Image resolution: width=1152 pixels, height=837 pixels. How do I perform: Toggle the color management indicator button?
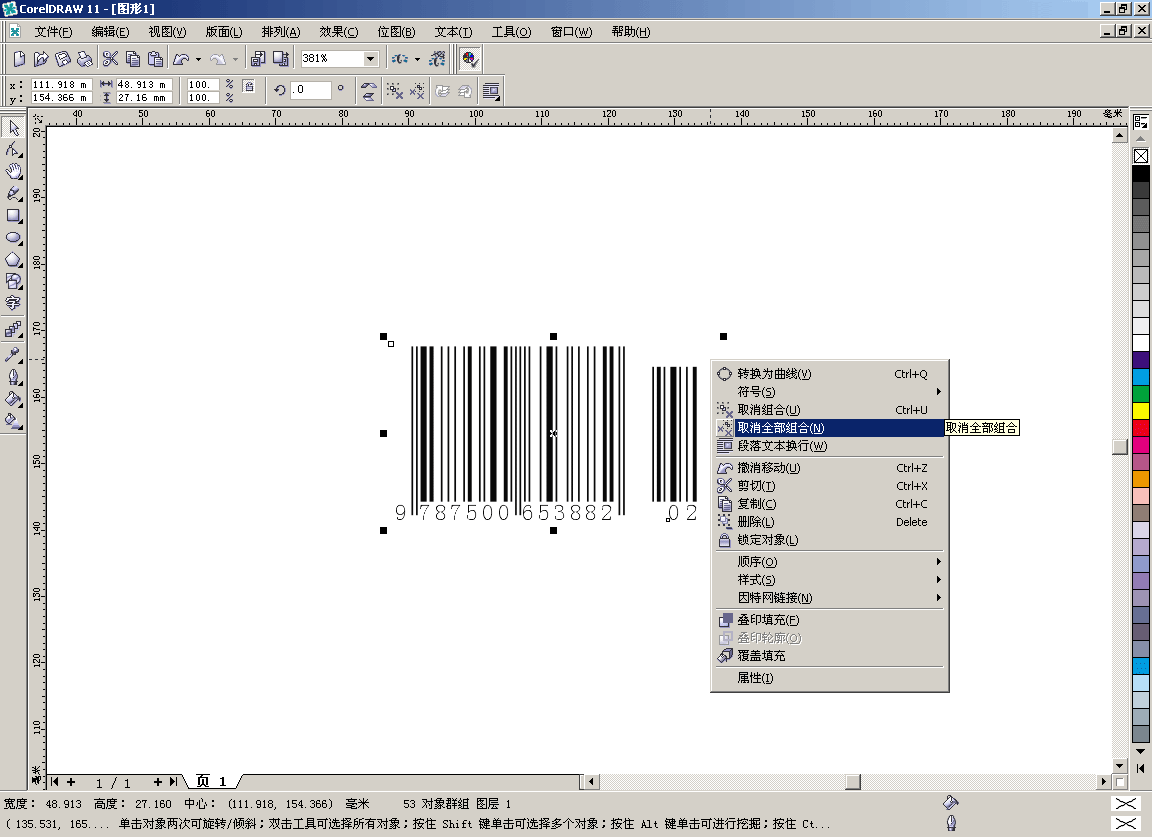(469, 59)
